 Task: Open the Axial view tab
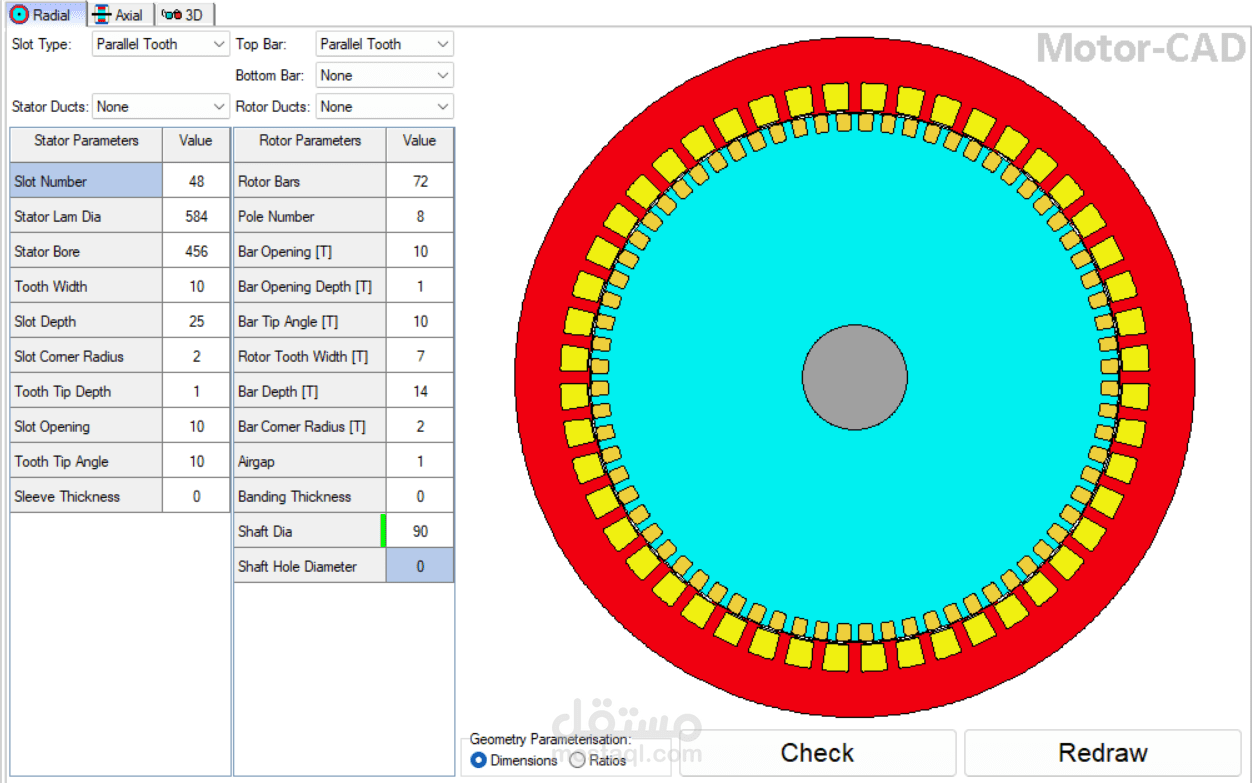(x=120, y=14)
